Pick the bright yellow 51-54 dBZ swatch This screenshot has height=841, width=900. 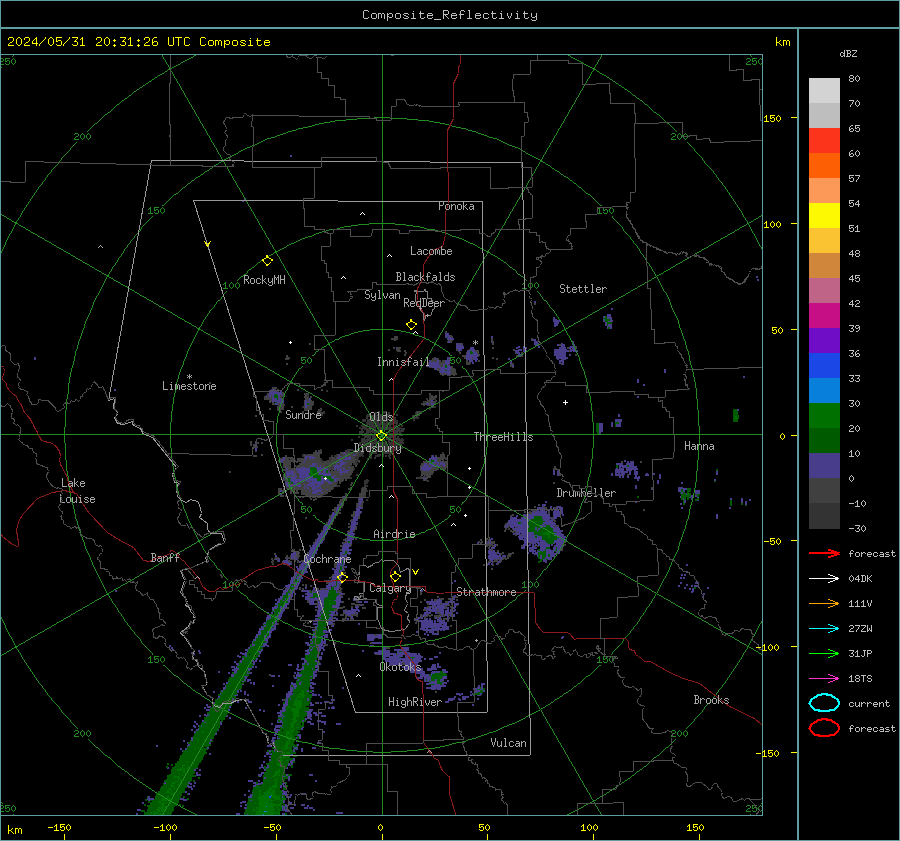(x=824, y=215)
